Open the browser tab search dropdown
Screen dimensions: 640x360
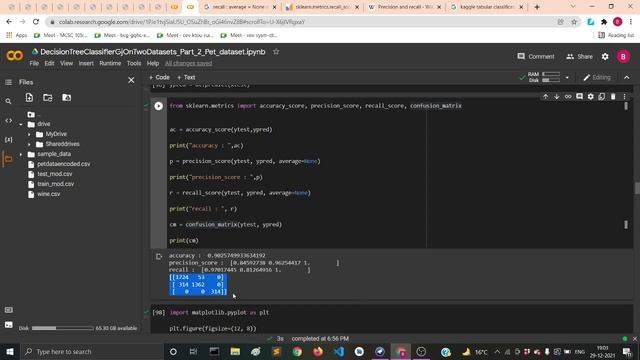point(573,7)
